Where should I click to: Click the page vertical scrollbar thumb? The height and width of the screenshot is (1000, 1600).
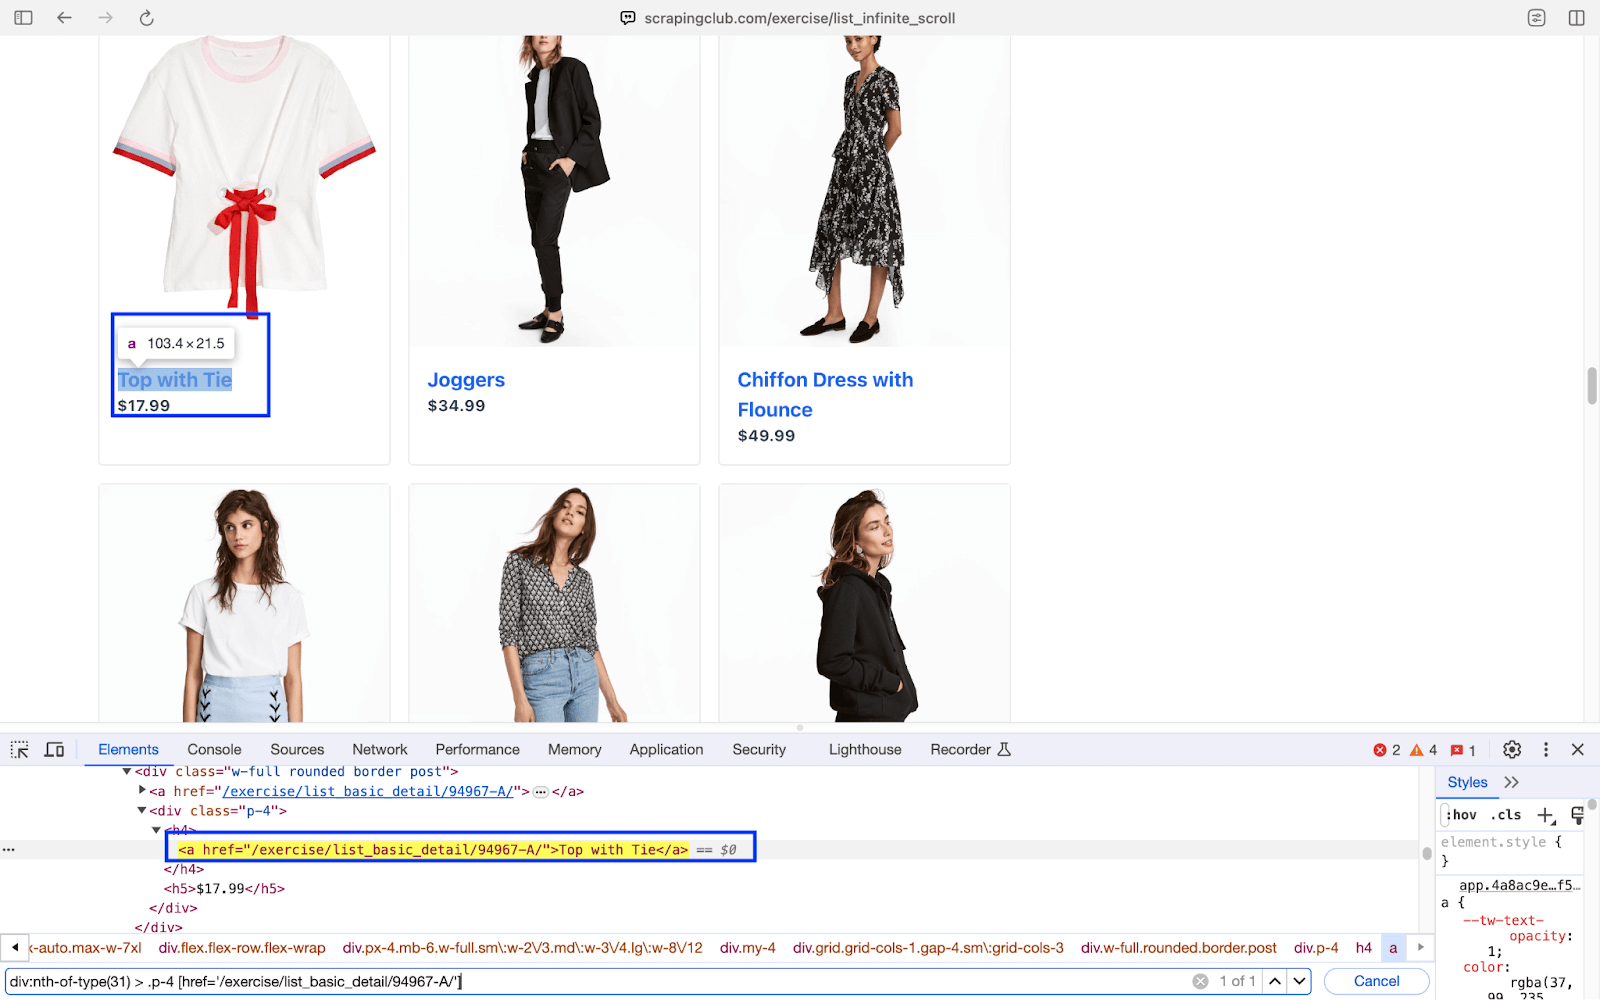point(1591,386)
